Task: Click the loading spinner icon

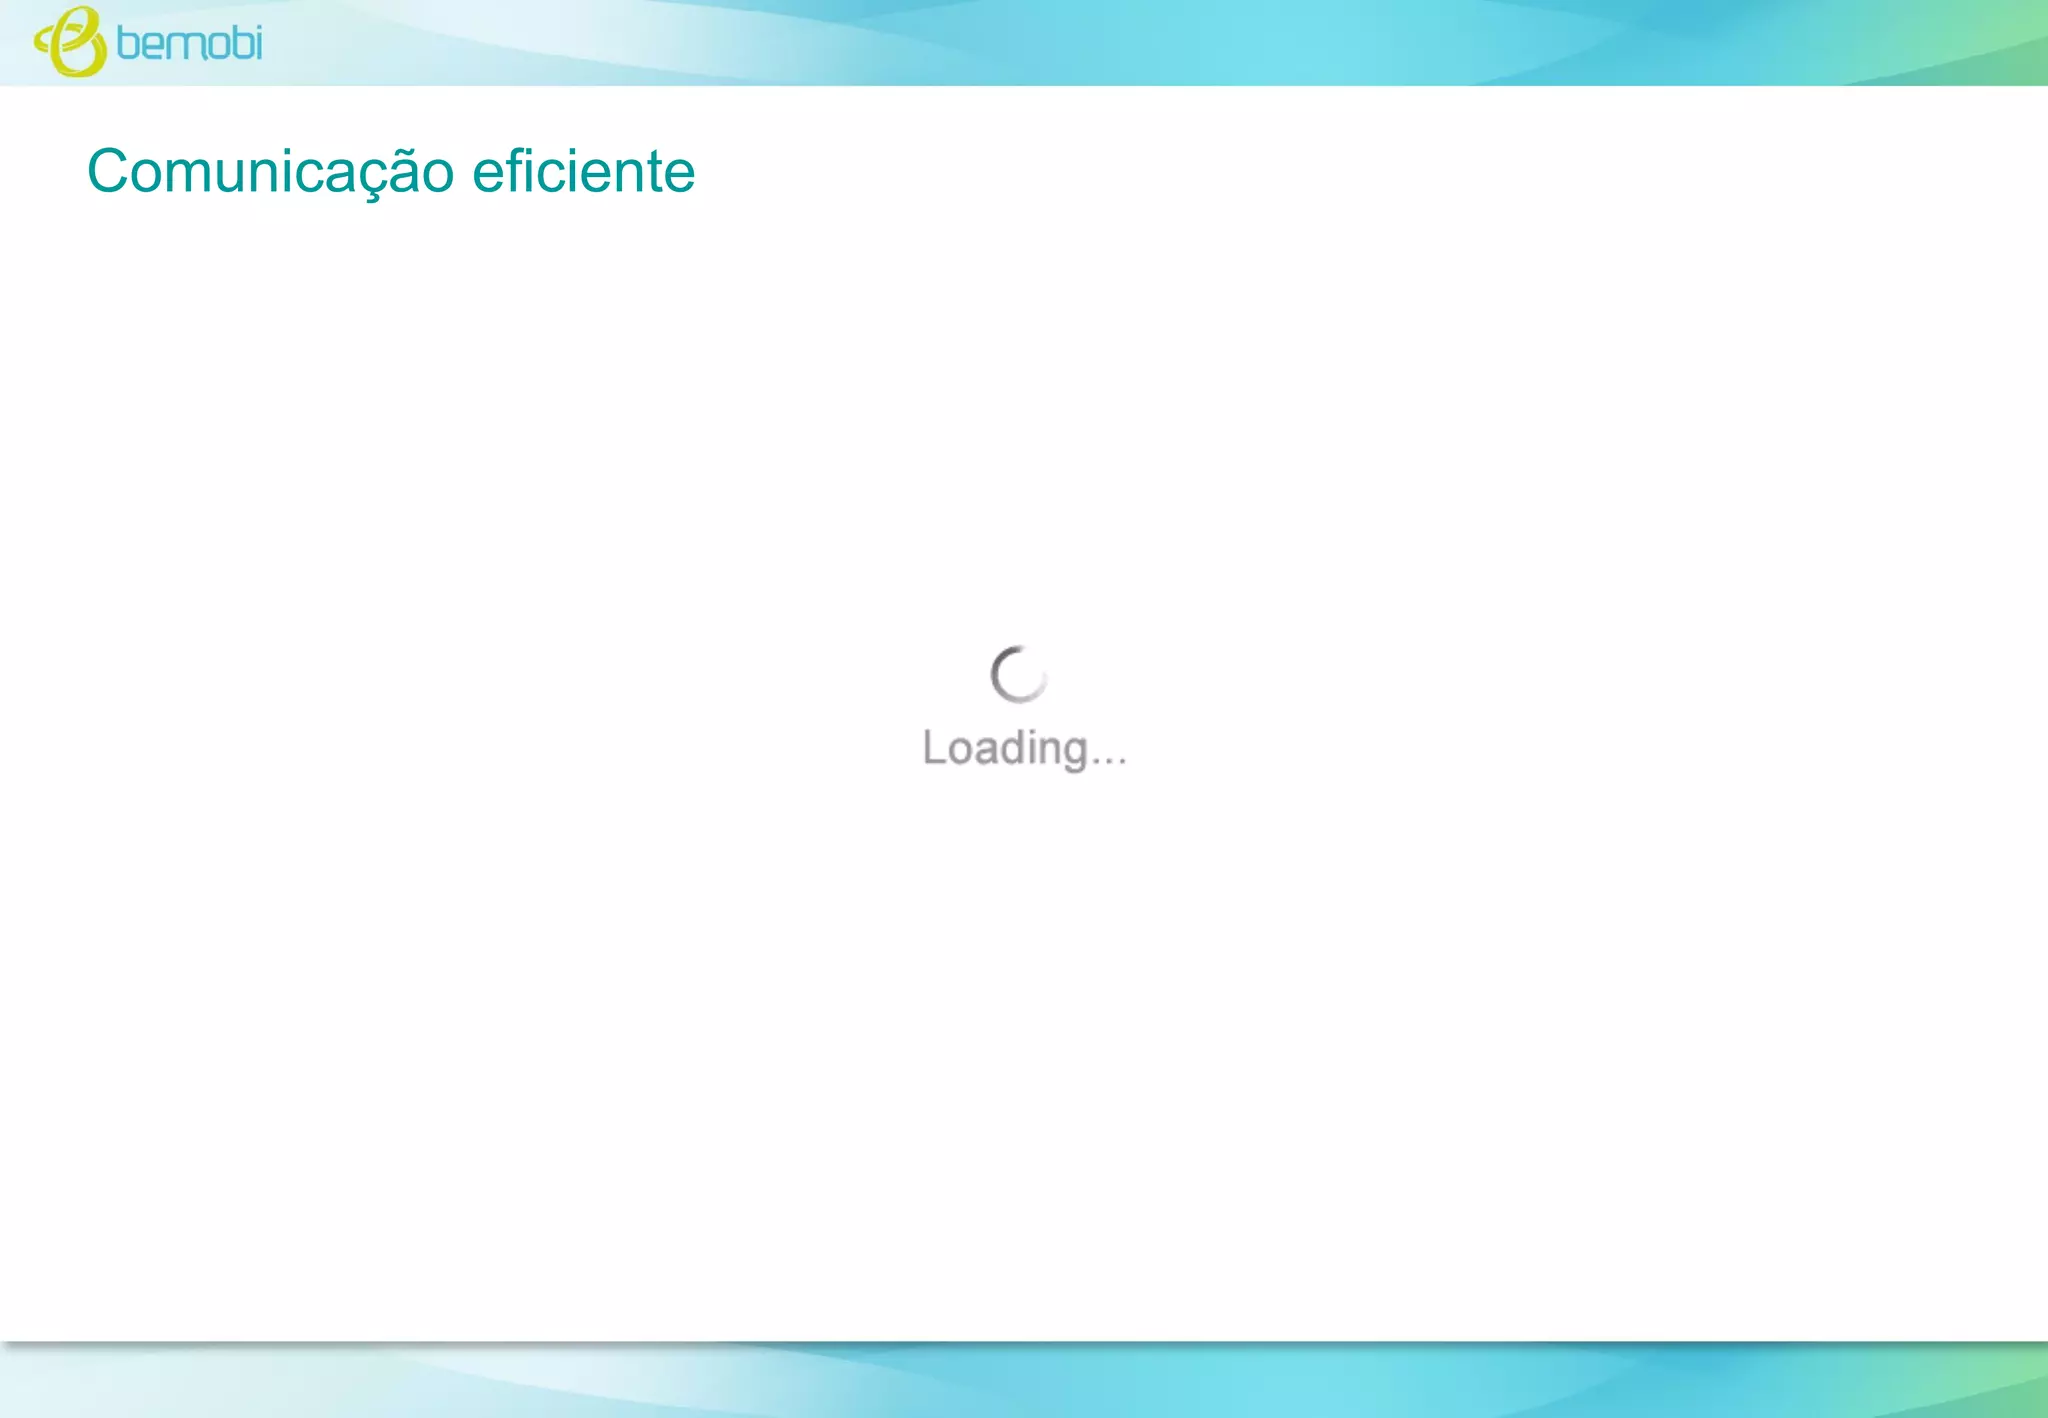Action: (1019, 674)
